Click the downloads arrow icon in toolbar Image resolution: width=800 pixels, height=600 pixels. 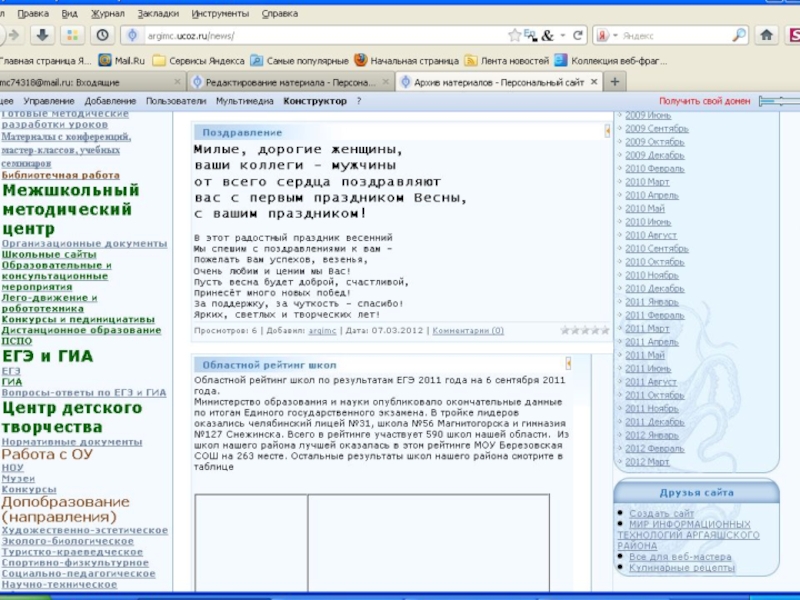pos(42,35)
